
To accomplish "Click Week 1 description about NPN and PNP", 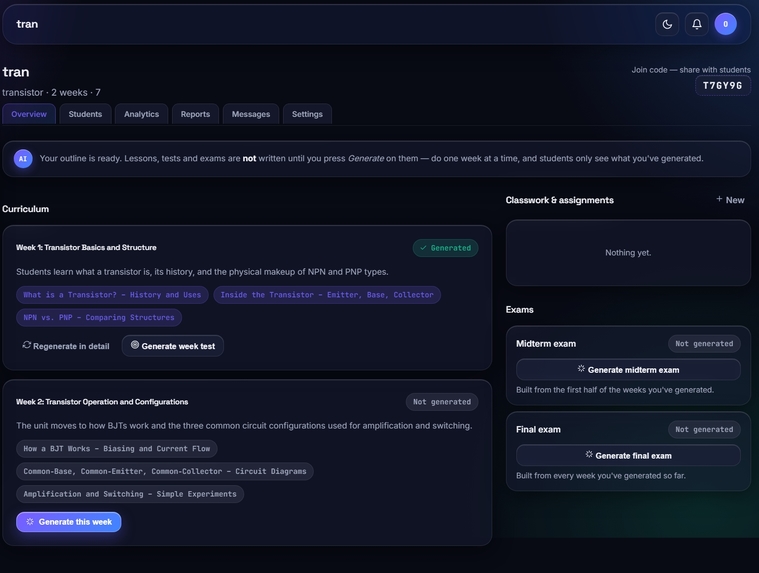I will (202, 272).
